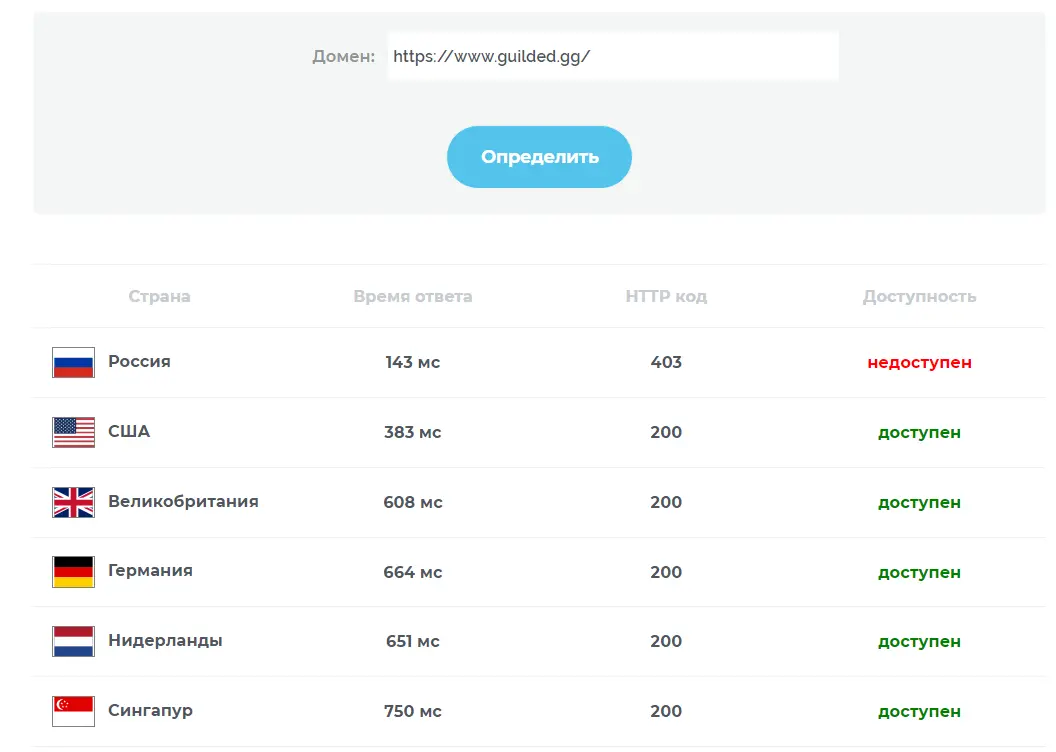Click the 200 code in Великобритания row
Image resolution: width=1056 pixels, height=752 pixels.
(666, 502)
